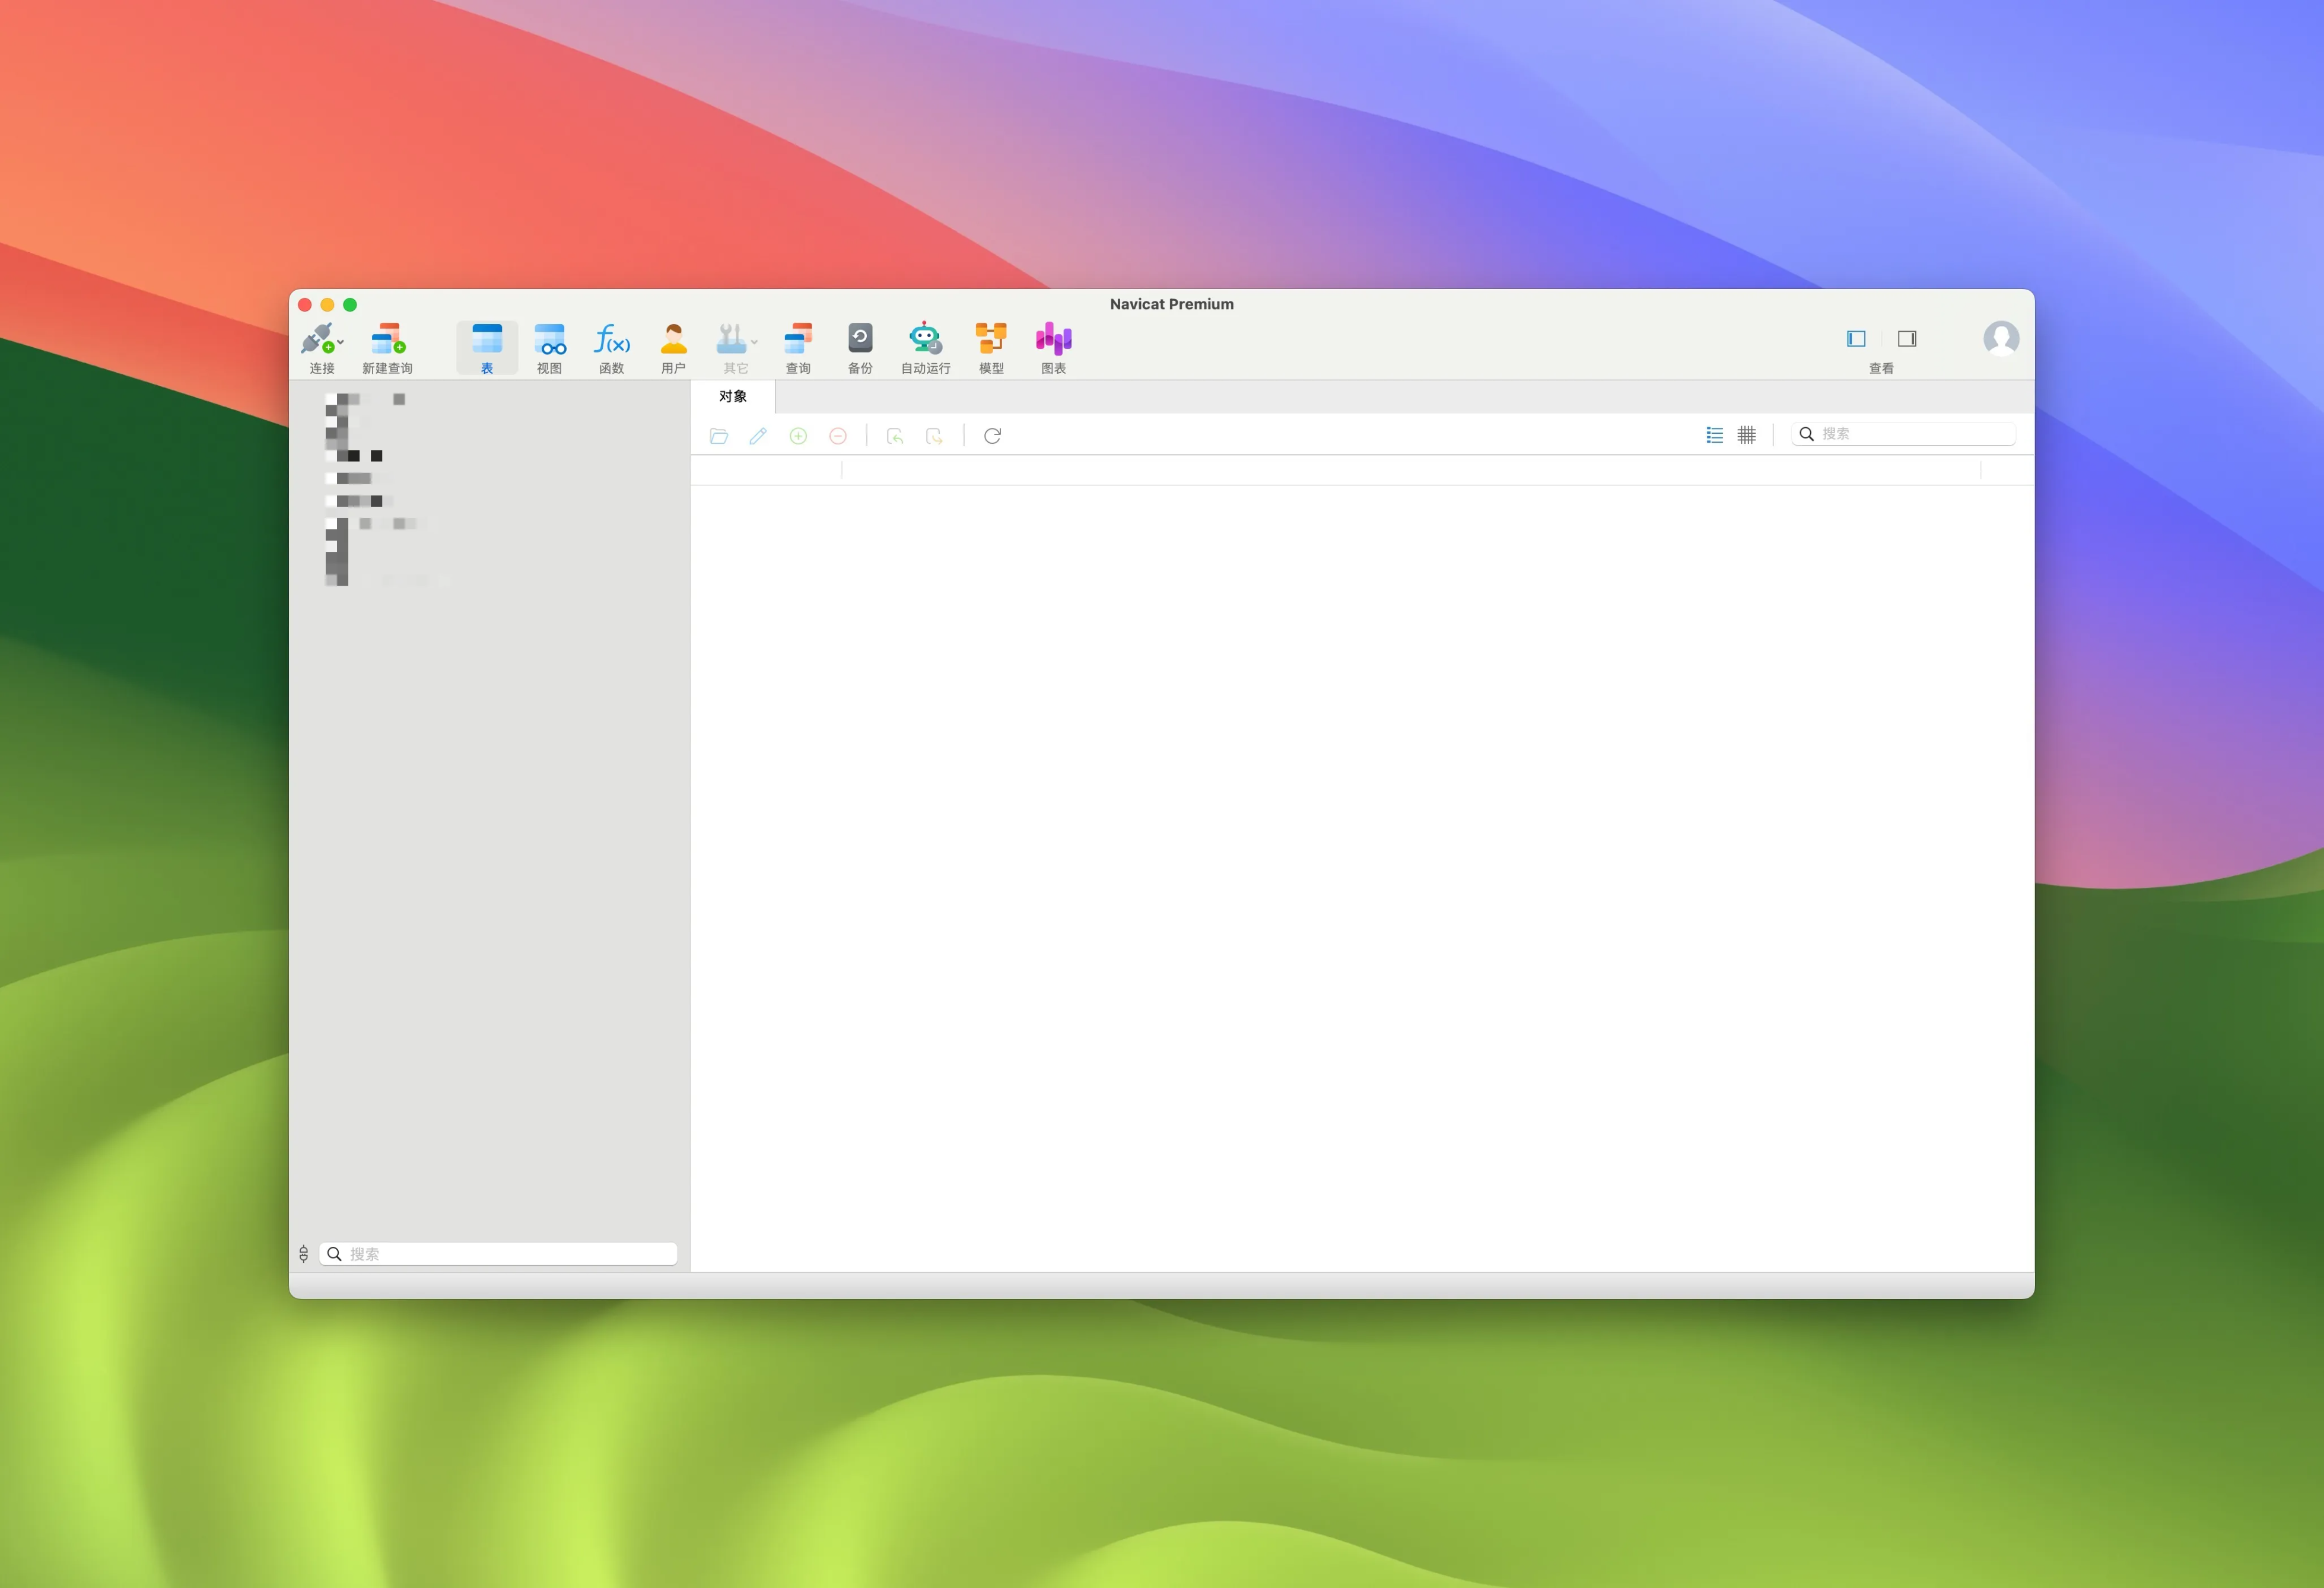Switch object list to list view
Screen dimensions: 2324x1588
click(x=1714, y=435)
